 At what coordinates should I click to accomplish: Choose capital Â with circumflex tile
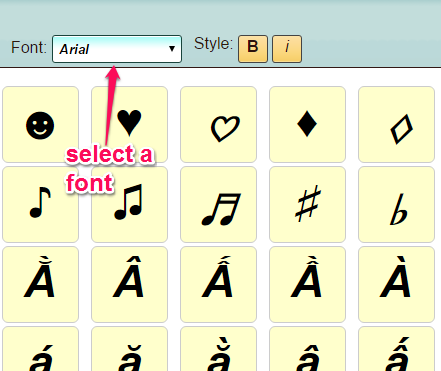(x=129, y=285)
